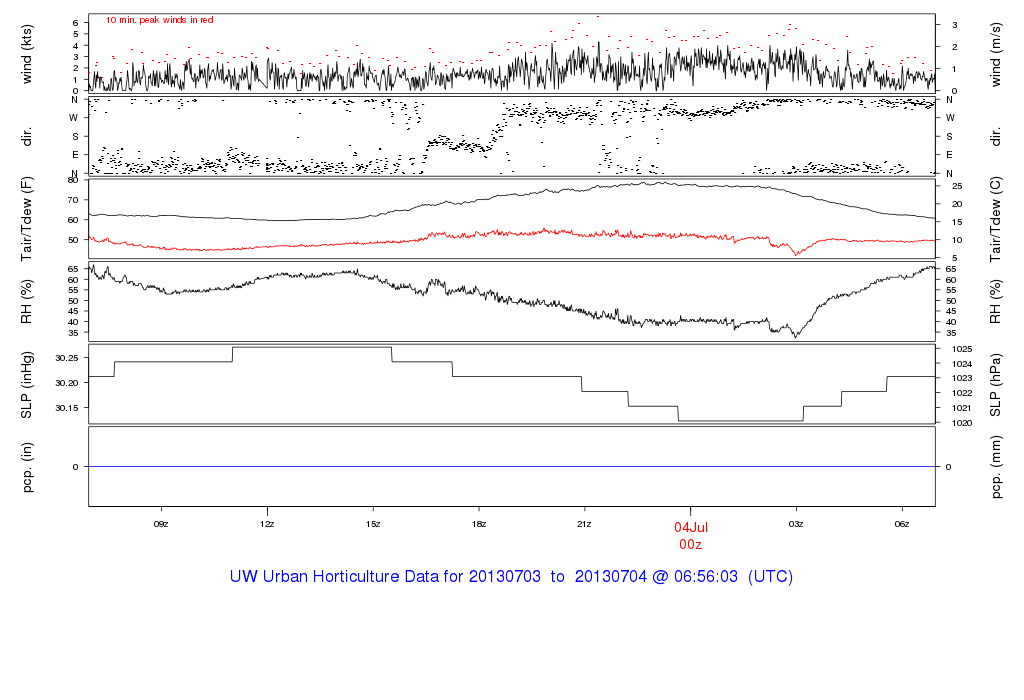1024x700 pixels.
Task: Click the '30.25' pressure tick label
Action: click(x=67, y=358)
